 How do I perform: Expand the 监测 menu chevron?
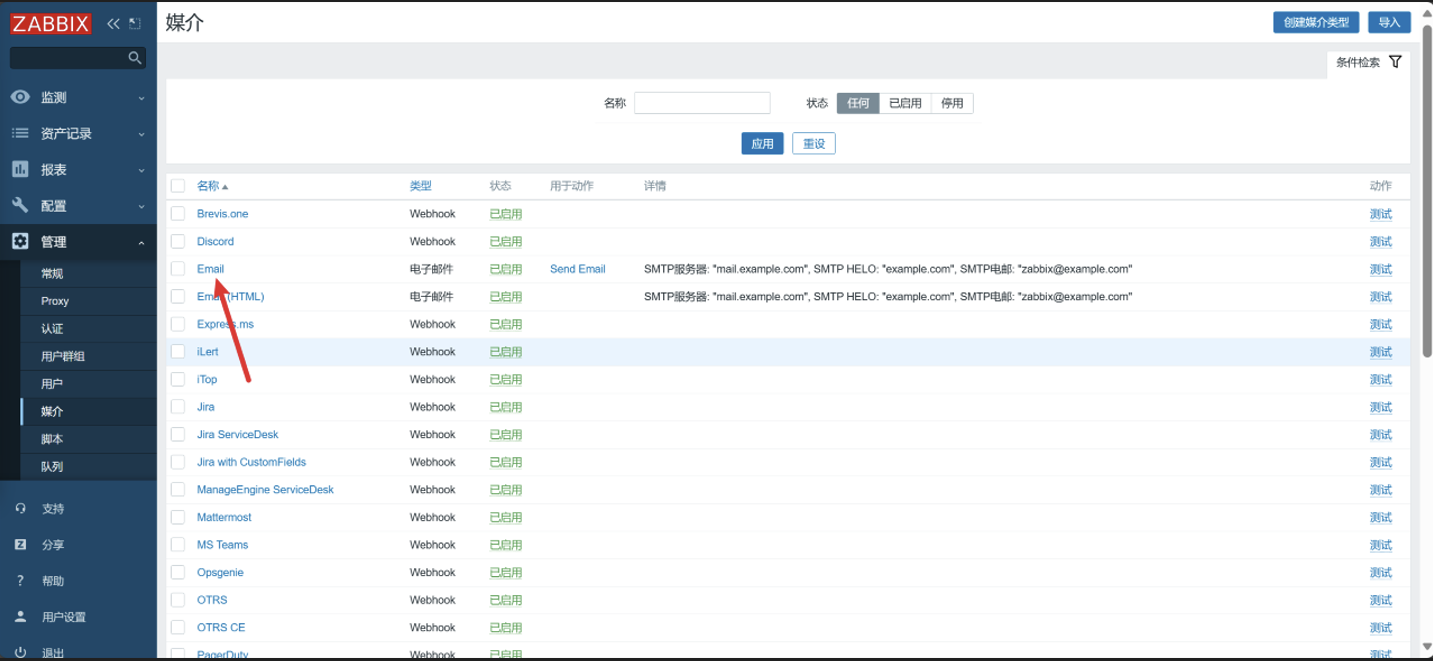[141, 98]
